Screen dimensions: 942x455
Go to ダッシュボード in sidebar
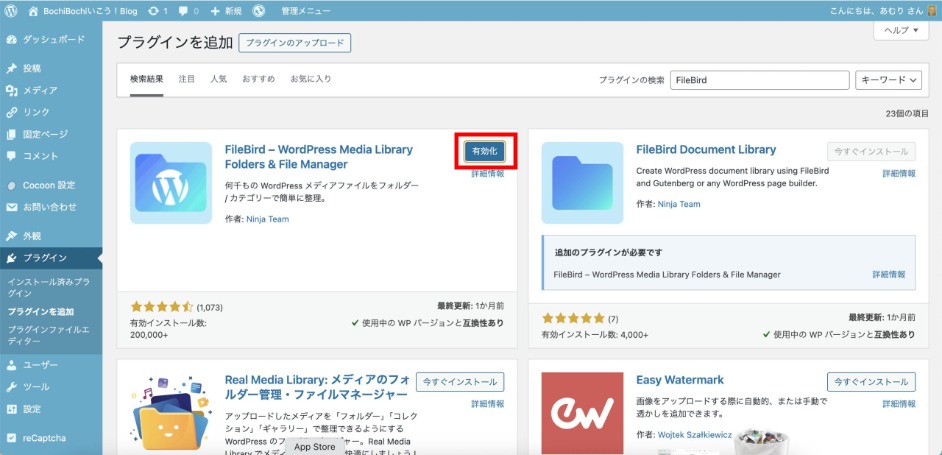(51, 40)
